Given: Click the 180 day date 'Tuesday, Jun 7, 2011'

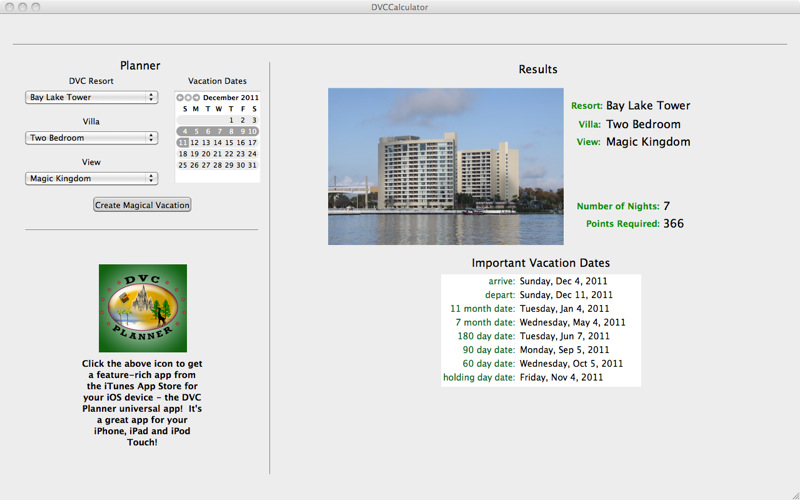Looking at the screenshot, I should (564, 336).
